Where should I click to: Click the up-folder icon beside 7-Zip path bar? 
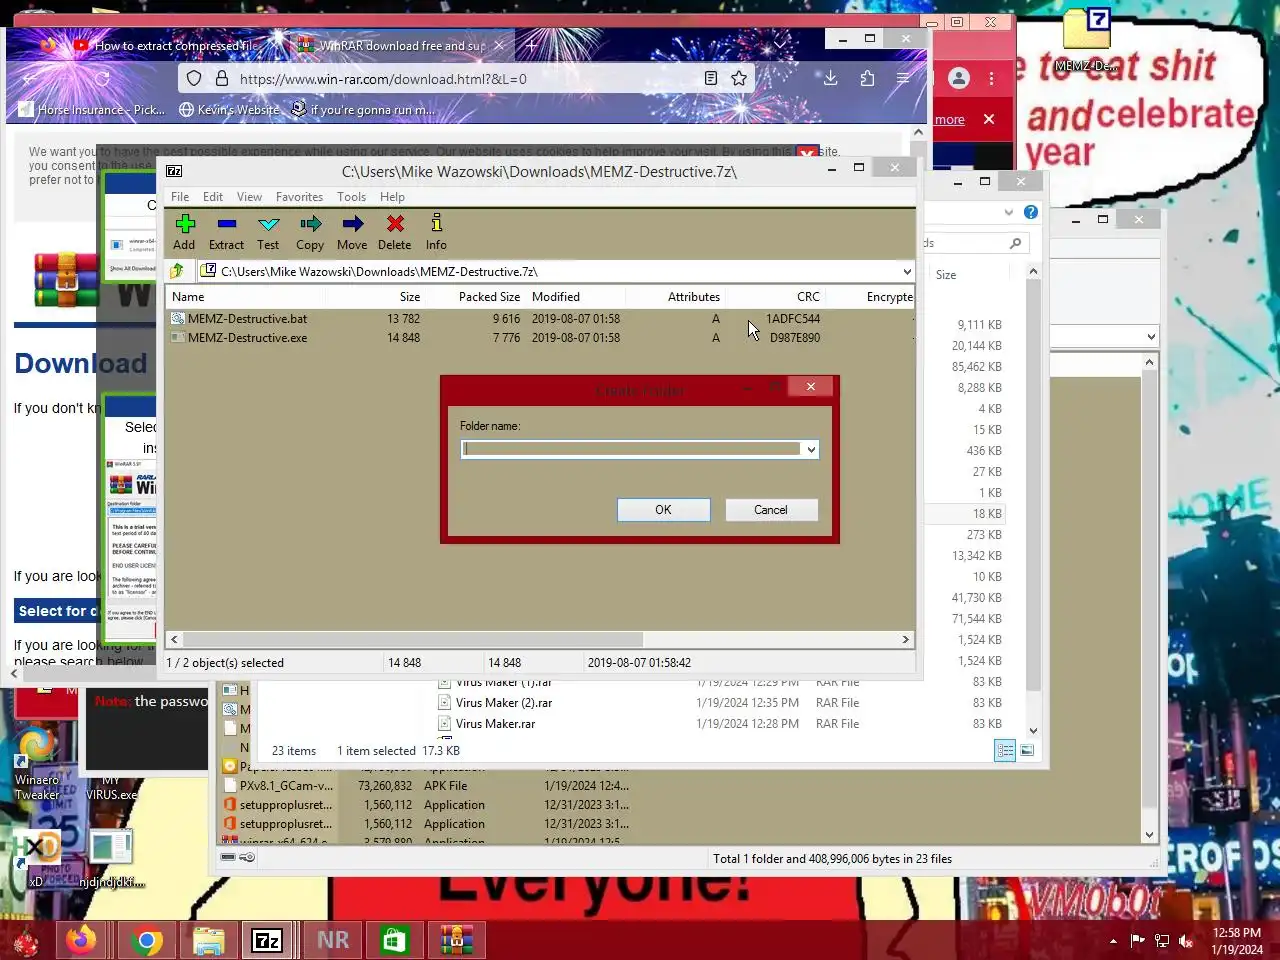[177, 271]
